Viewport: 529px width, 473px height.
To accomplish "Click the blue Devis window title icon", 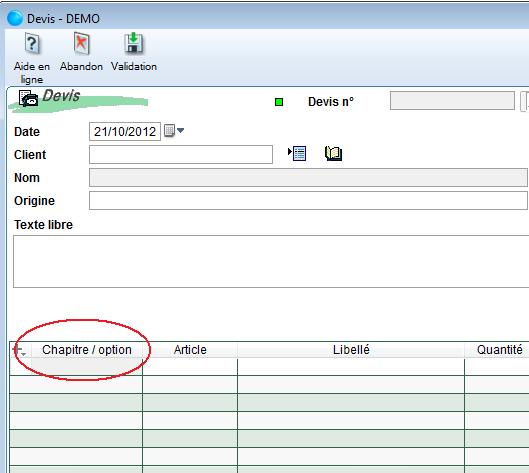I will click(15, 18).
